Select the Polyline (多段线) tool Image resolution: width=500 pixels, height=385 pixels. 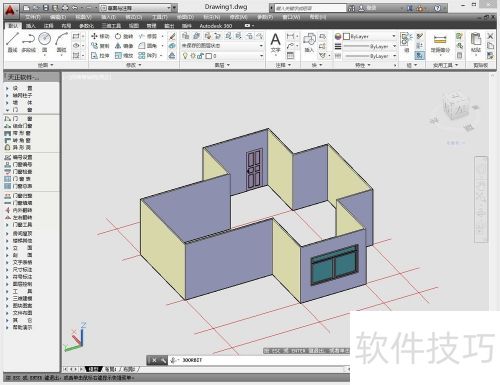28,42
